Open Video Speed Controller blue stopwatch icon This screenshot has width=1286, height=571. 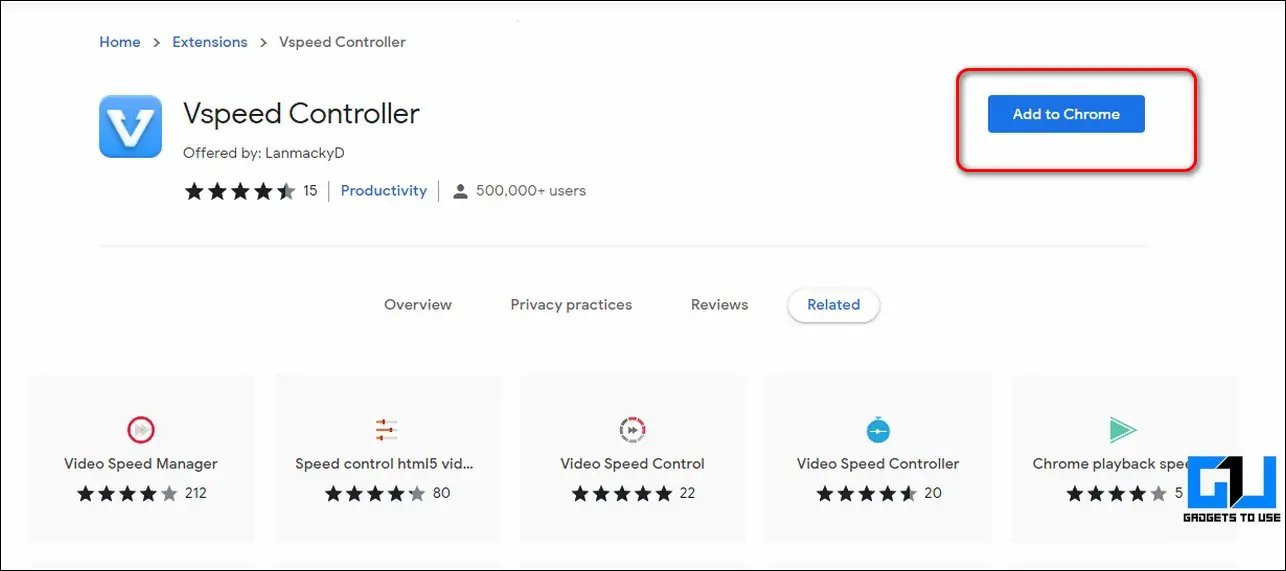(x=877, y=430)
